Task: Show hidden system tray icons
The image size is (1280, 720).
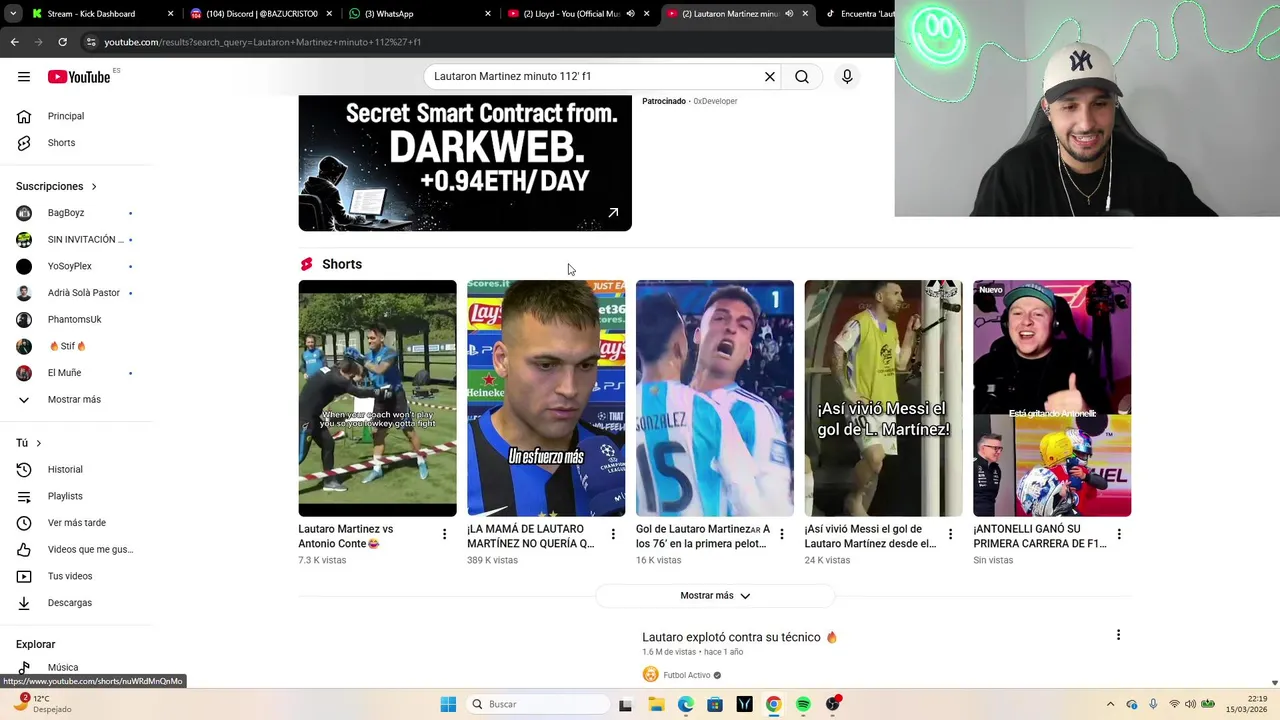Action: (x=1110, y=704)
